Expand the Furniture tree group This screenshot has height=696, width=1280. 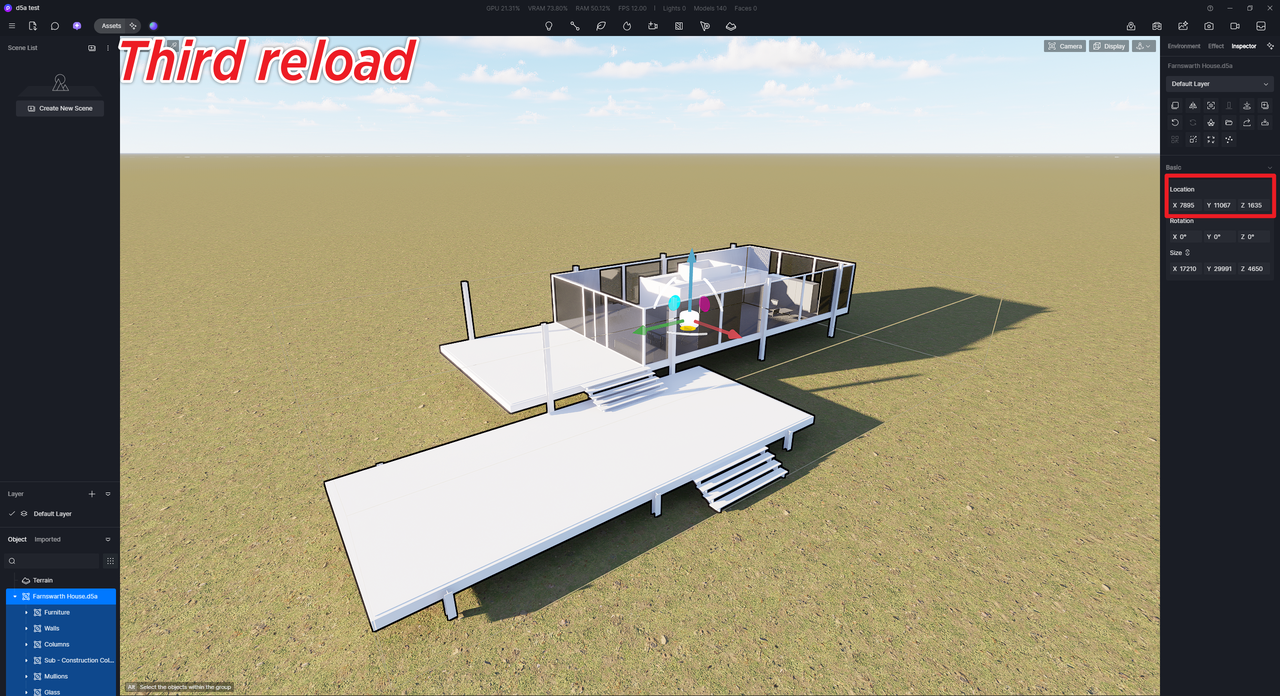point(26,612)
